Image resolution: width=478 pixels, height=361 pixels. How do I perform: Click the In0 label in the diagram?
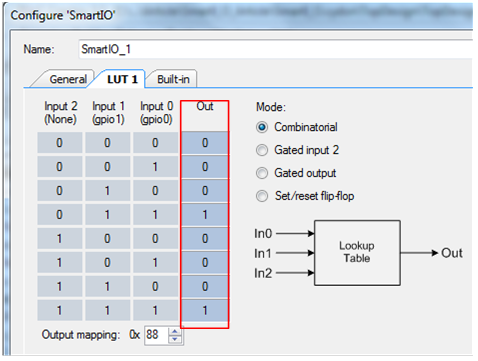263,233
